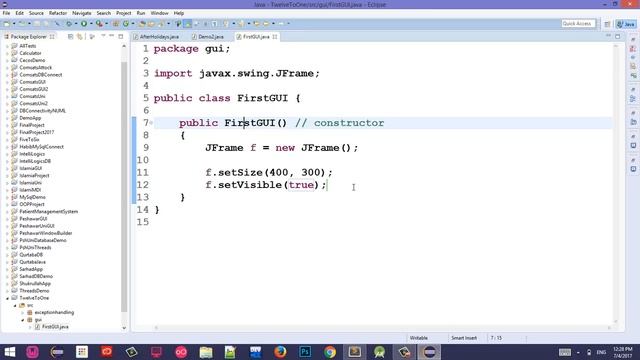Click the touch keyboard tray icon
Viewport: 640px width, 360px height.
(x=565, y=352)
